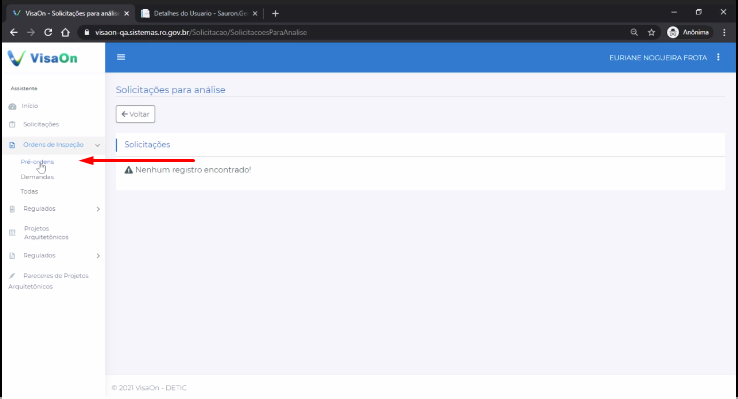The image size is (738, 399).
Task: Open a new browser tab
Action: pos(275,14)
